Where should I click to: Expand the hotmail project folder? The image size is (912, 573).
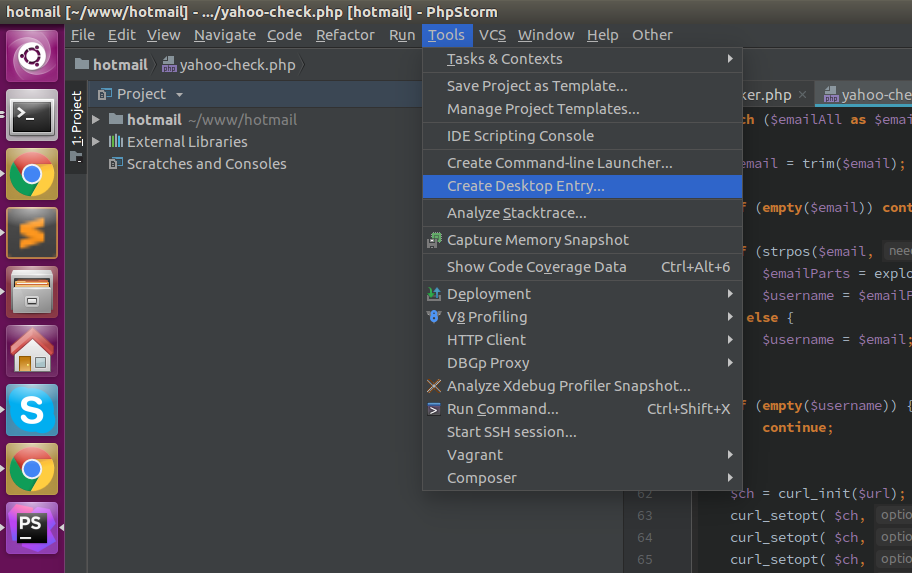[x=96, y=120]
